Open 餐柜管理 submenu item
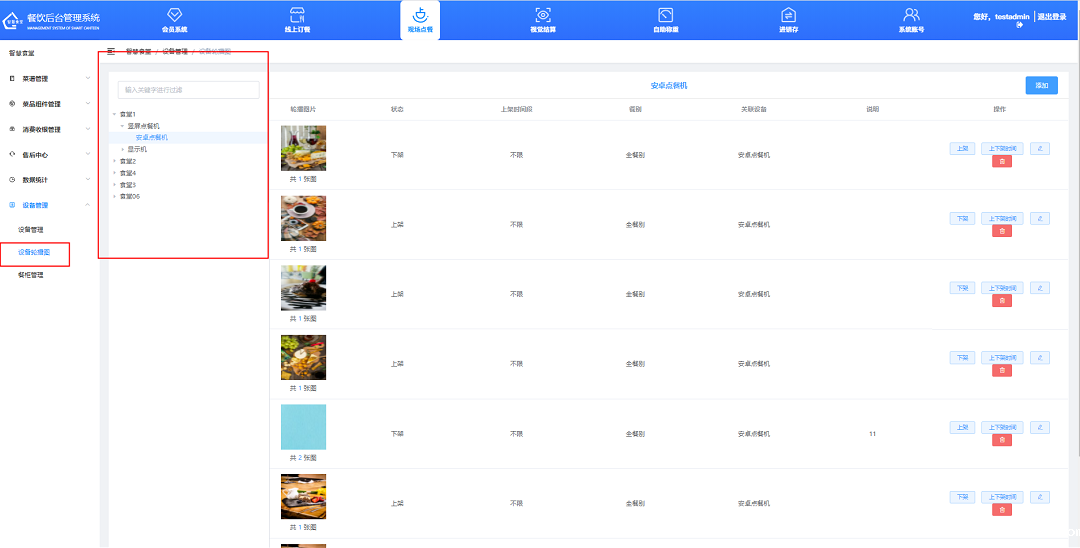The image size is (1080, 548). pos(31,275)
